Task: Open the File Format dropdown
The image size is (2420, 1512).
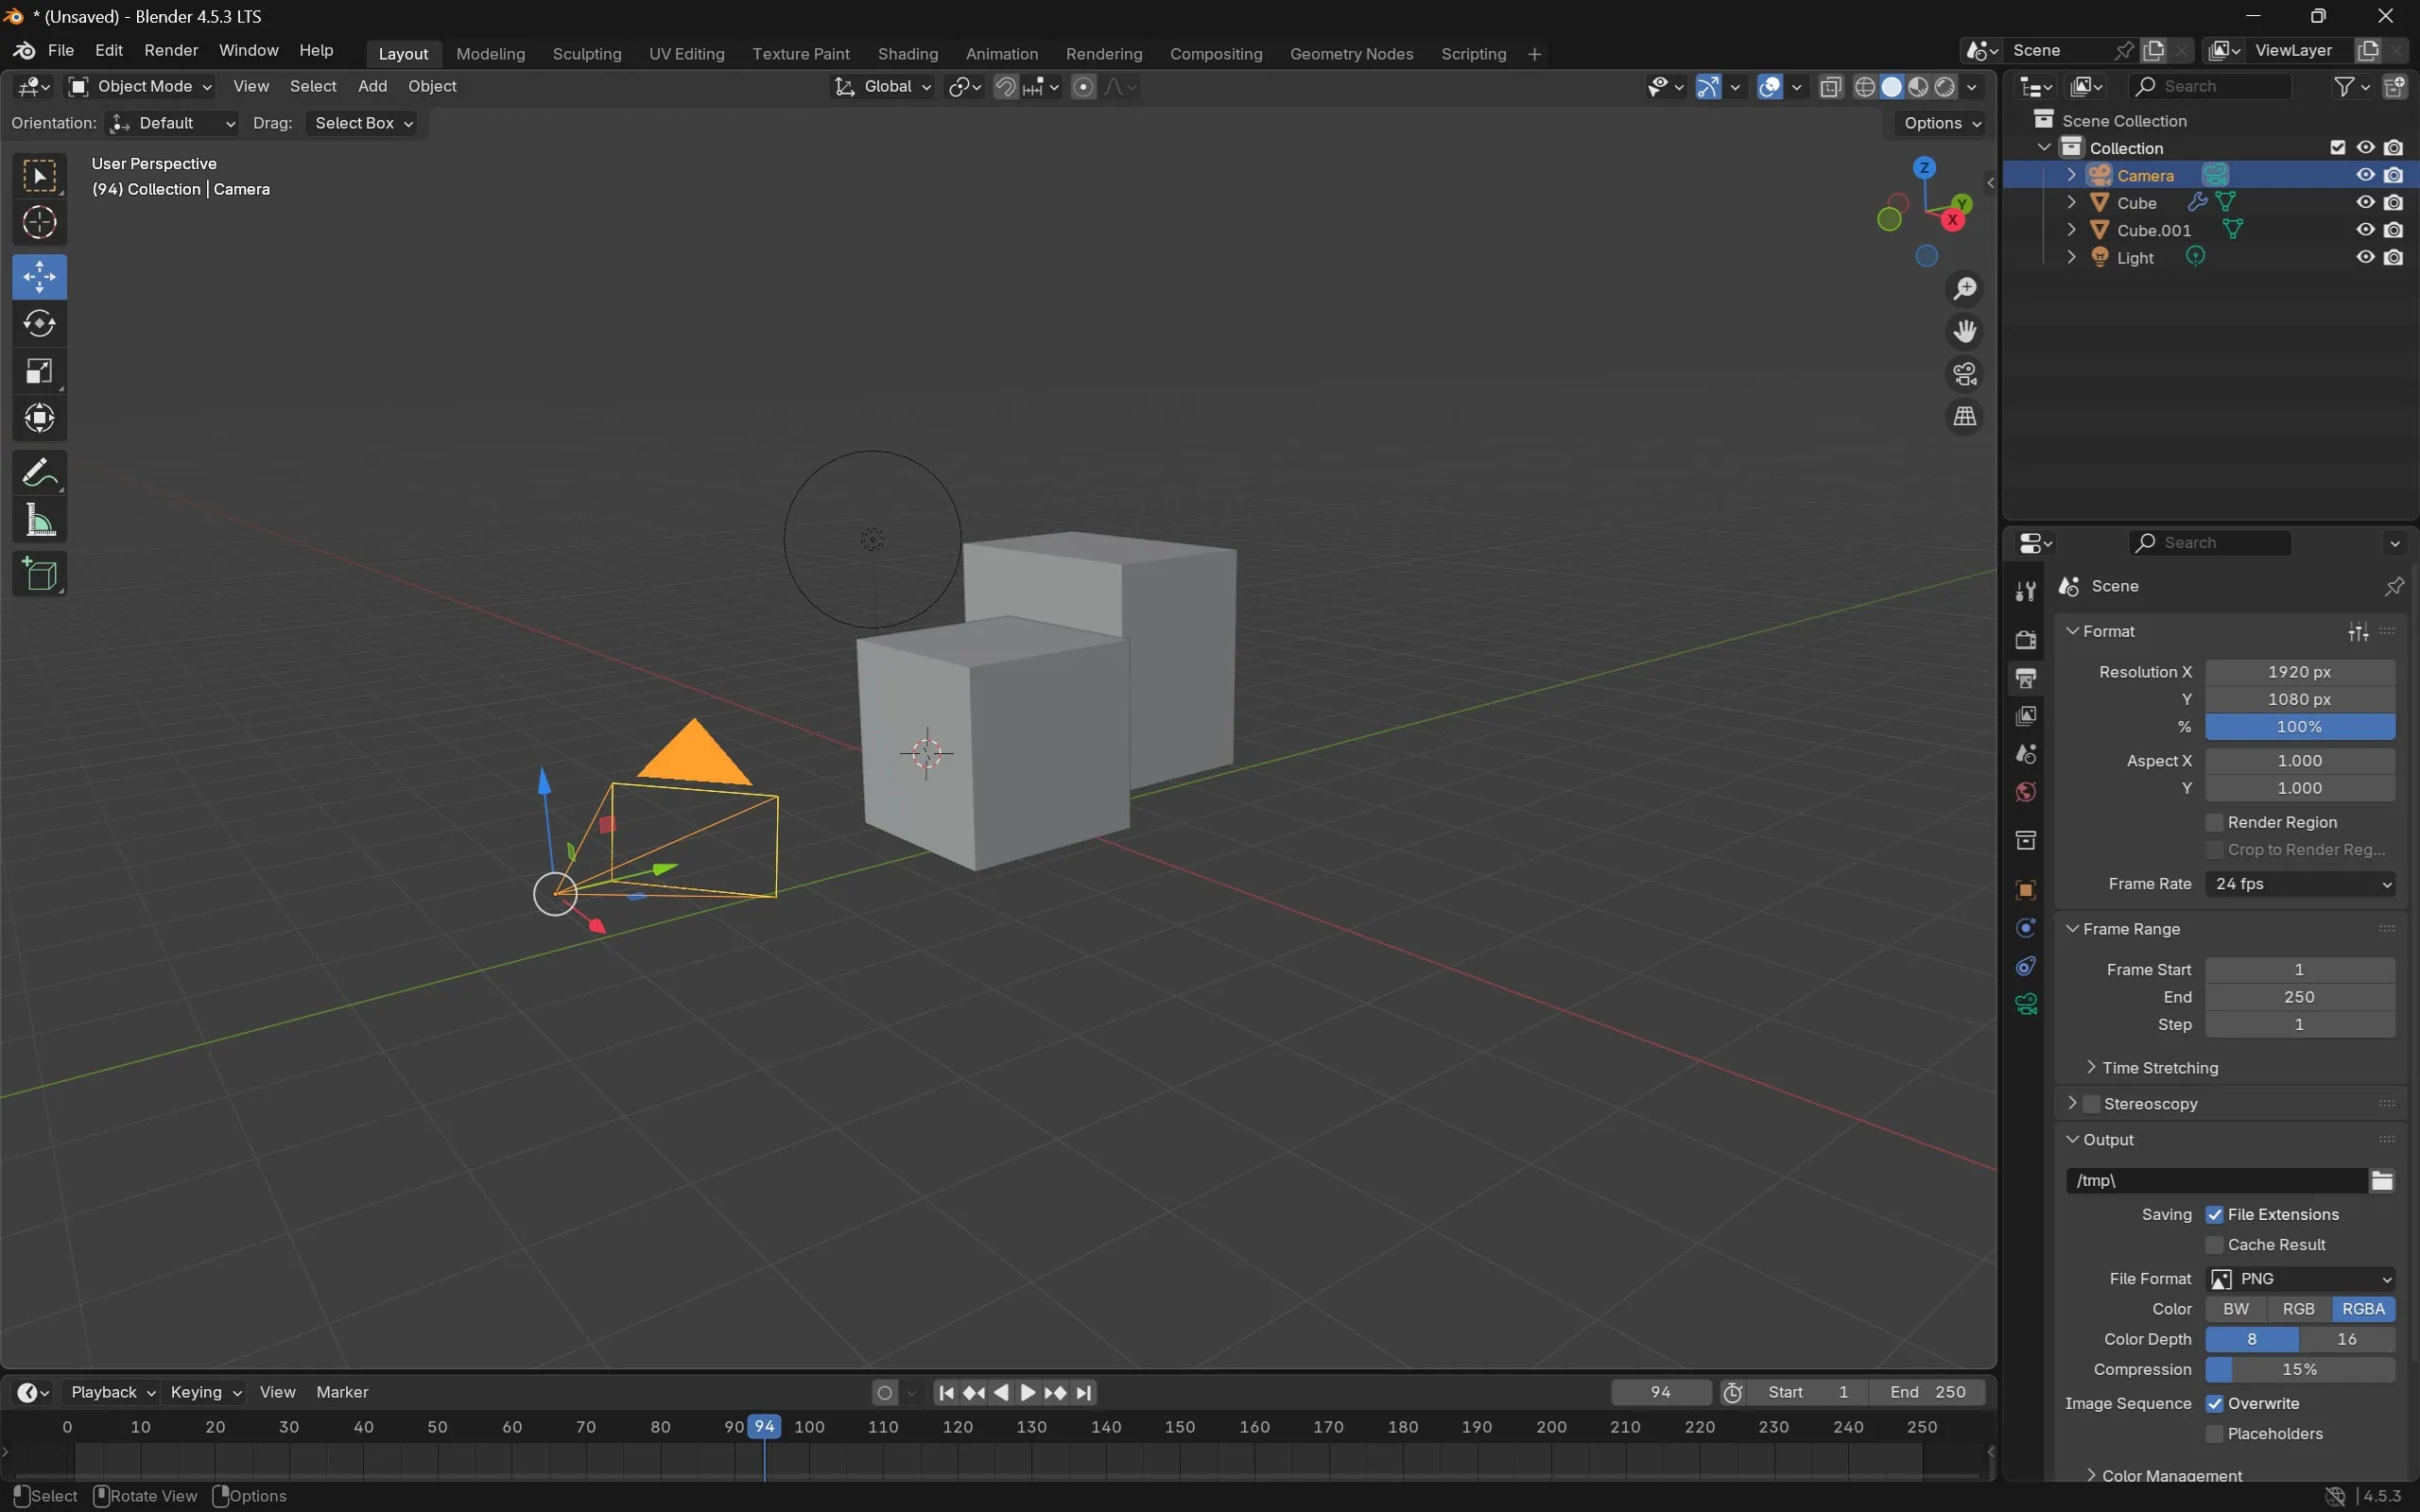Action: pos(2299,1278)
